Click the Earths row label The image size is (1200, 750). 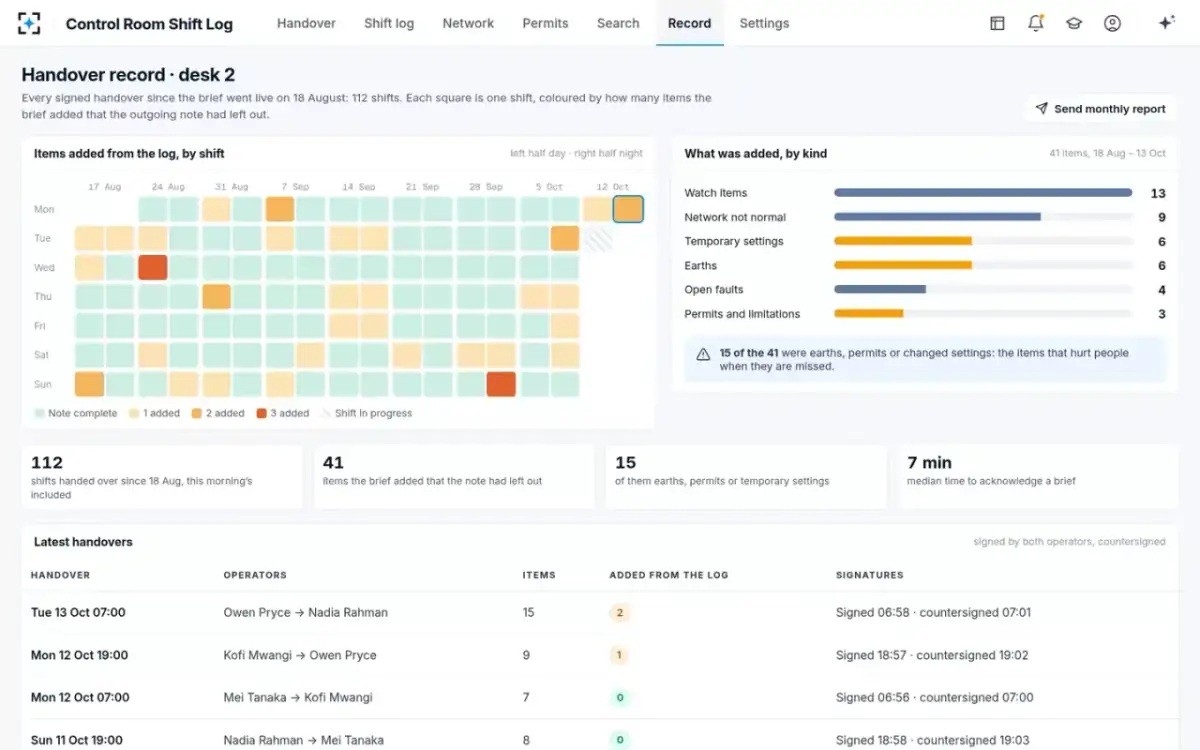(701, 265)
